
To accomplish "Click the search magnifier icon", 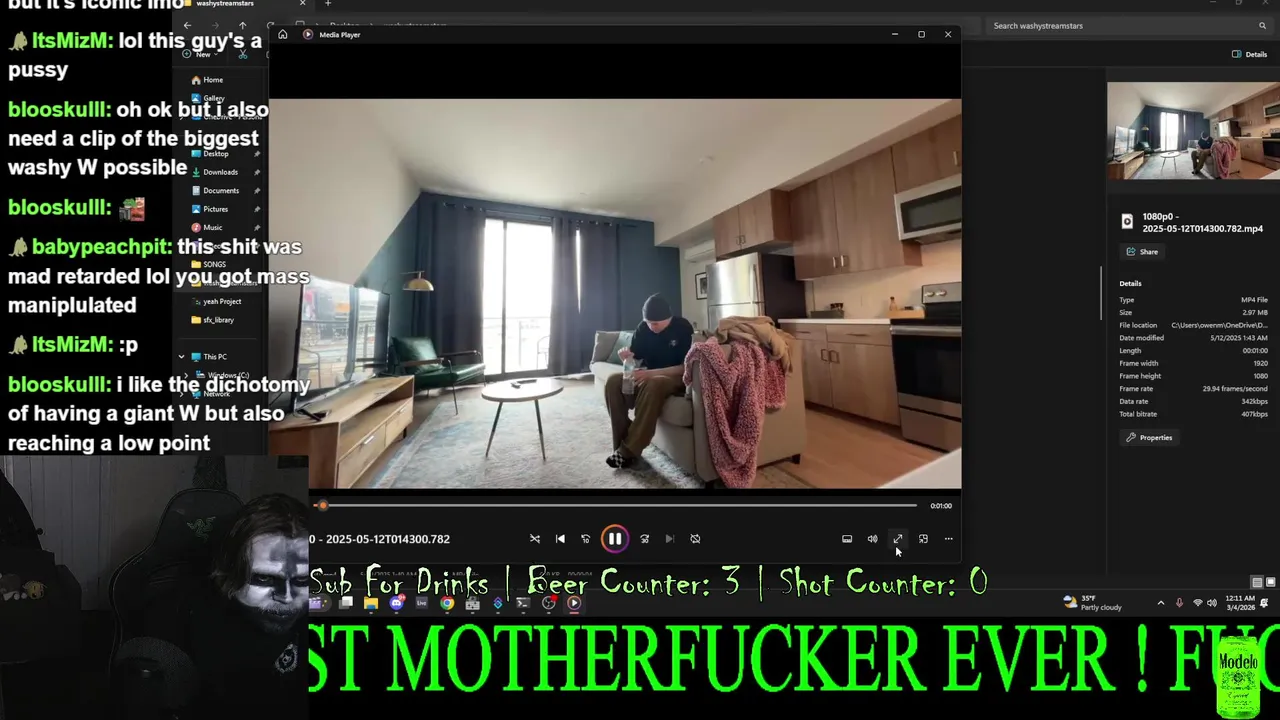I will tap(1262, 26).
